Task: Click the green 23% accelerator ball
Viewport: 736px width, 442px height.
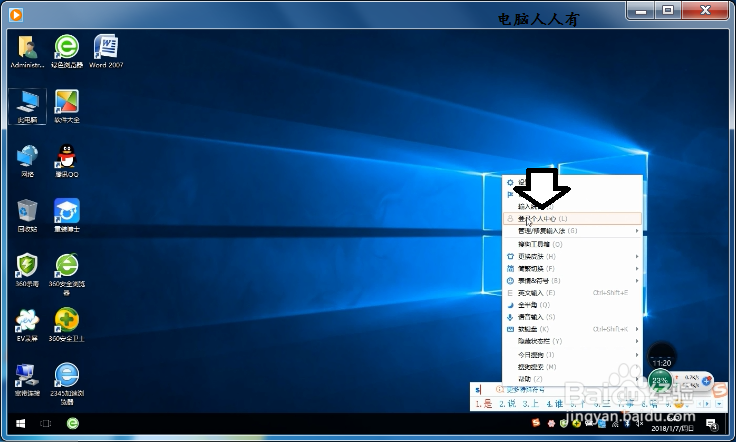Action: pos(660,381)
